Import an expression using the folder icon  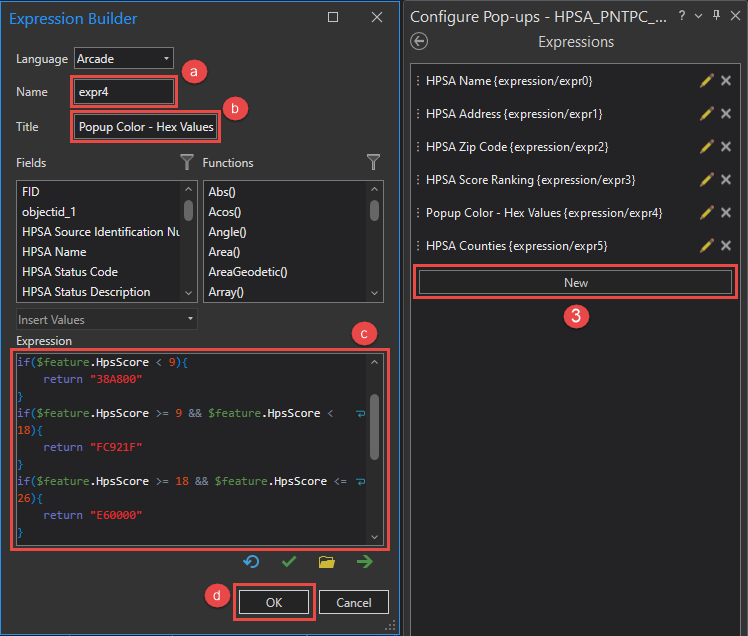coord(327,562)
